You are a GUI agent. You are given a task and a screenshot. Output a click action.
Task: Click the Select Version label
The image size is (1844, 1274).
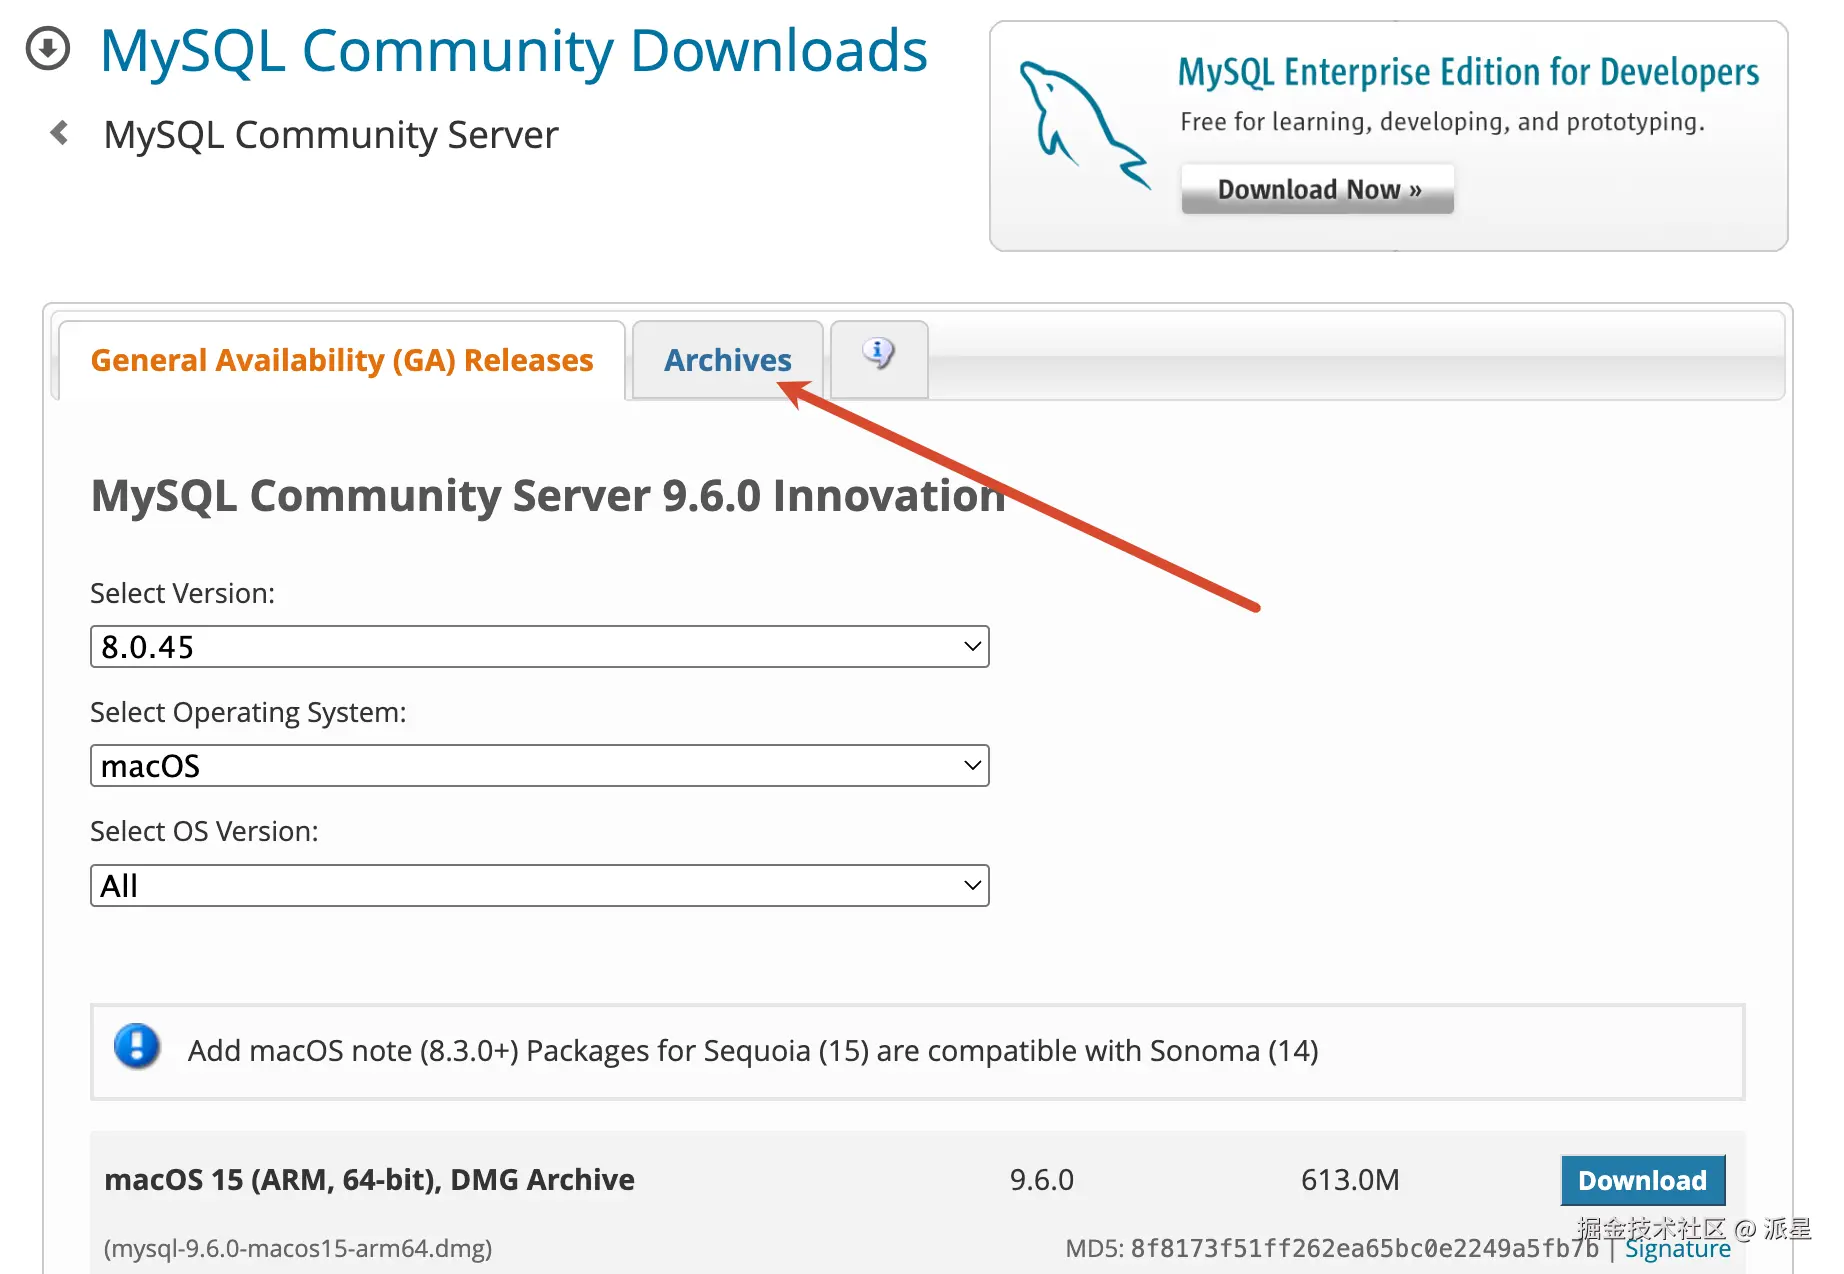click(x=183, y=594)
